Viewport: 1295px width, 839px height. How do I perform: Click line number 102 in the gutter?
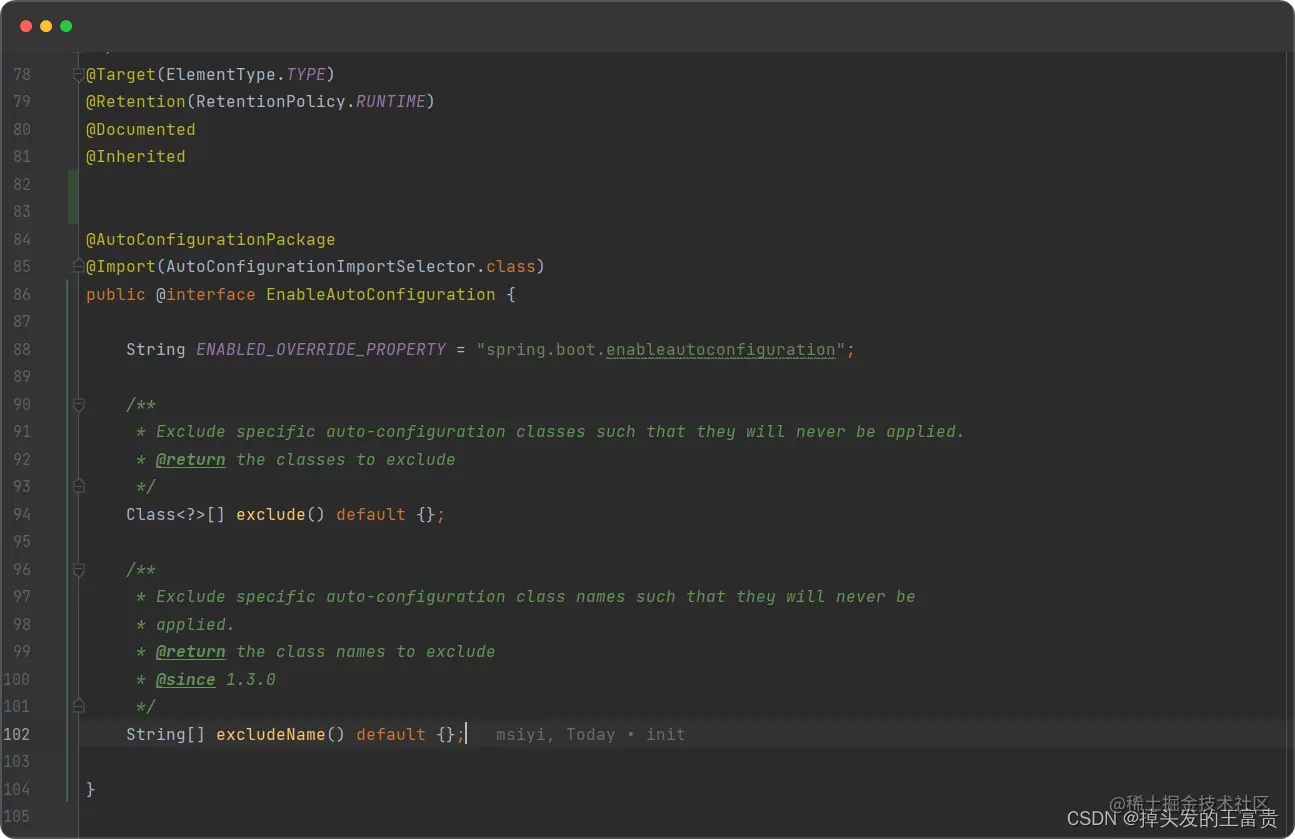click(x=17, y=735)
